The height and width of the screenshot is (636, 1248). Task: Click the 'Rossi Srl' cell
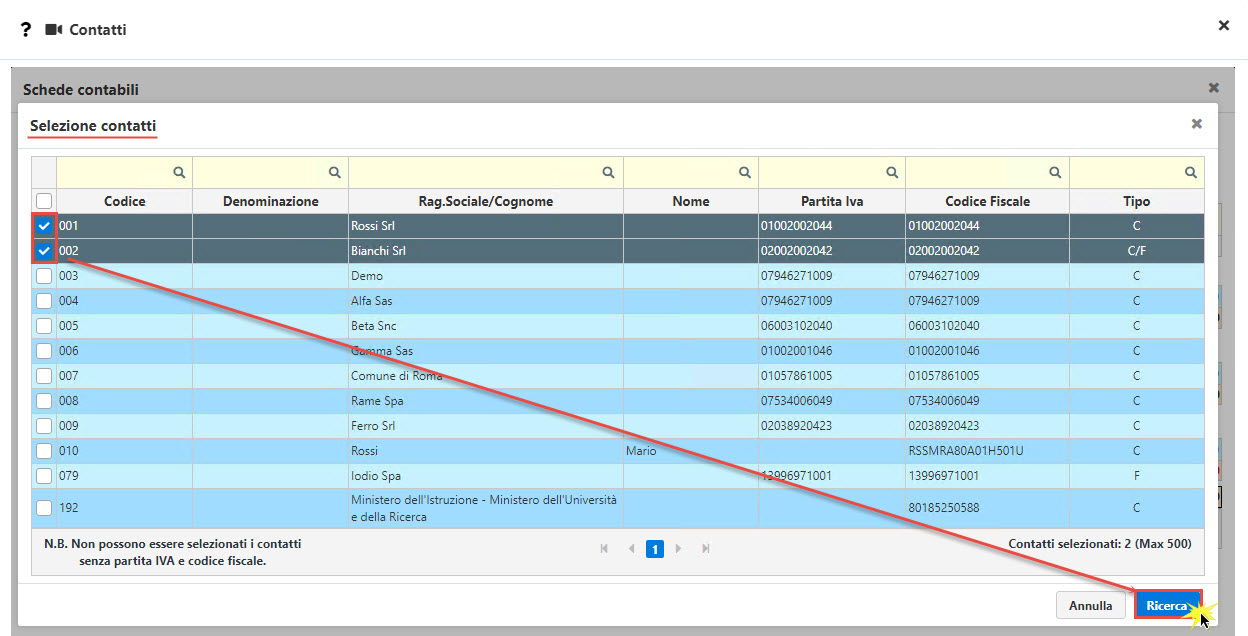[x=485, y=226]
